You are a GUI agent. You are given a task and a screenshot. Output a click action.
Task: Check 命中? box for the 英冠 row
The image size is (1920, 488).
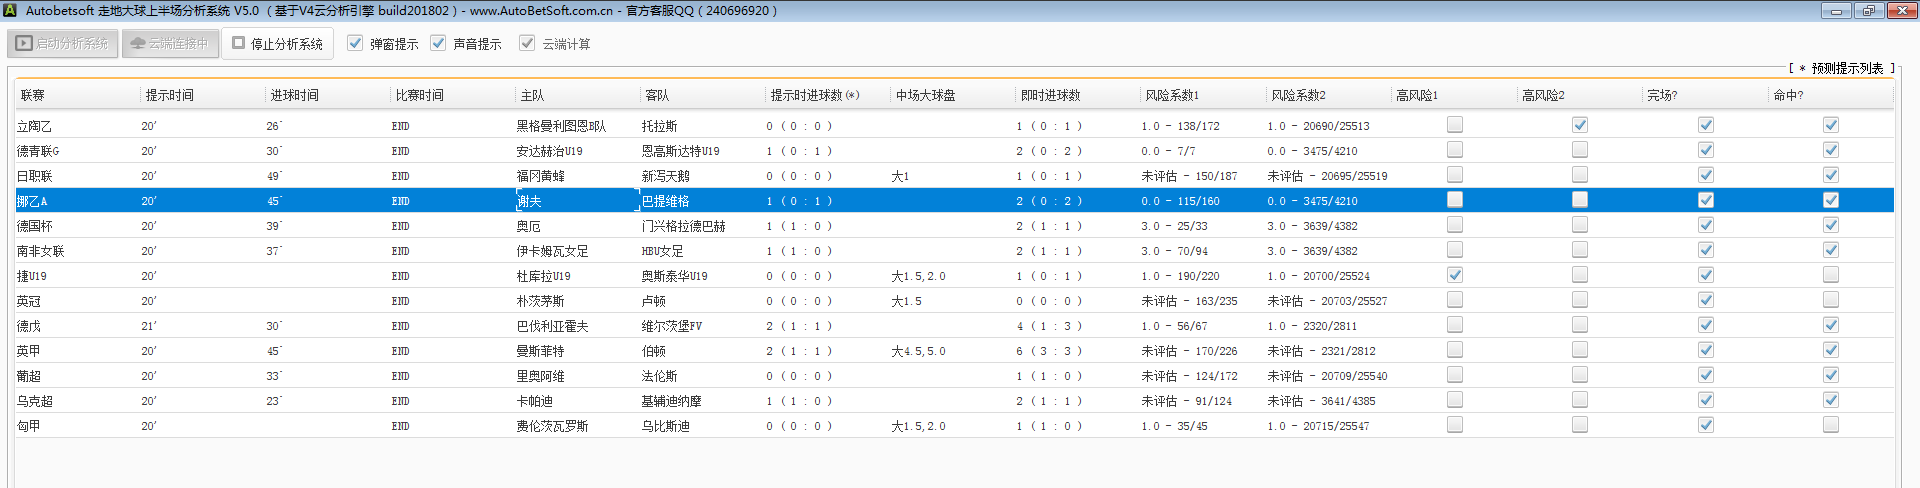1830,300
